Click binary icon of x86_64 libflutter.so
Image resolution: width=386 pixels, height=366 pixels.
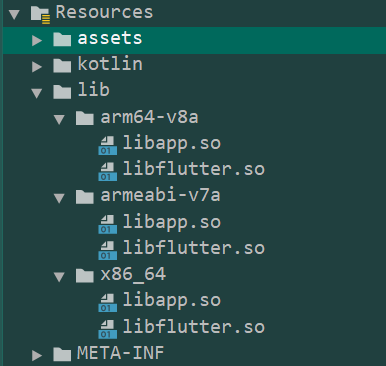(x=108, y=329)
